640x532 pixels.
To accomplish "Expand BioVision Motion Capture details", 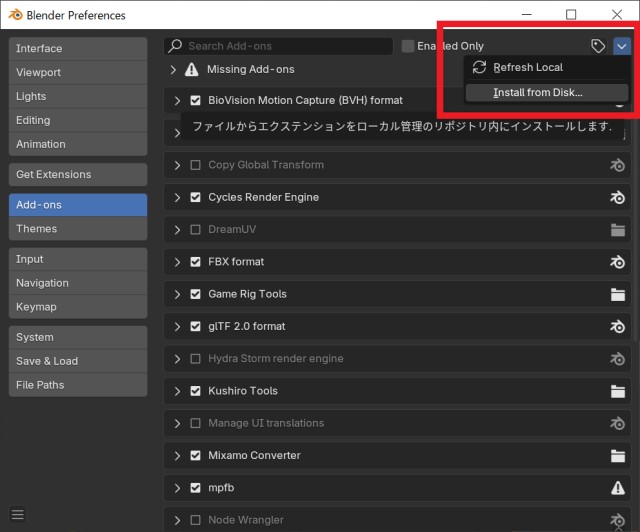I will [x=177, y=100].
